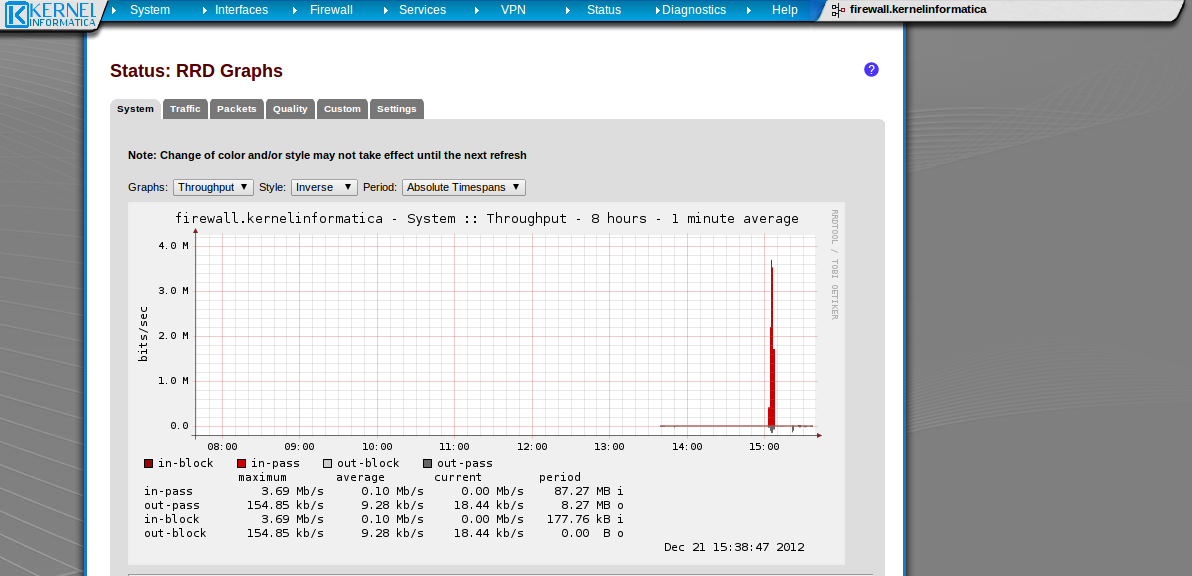
Task: Click the out-block legend color swatch
Action: coord(328,464)
